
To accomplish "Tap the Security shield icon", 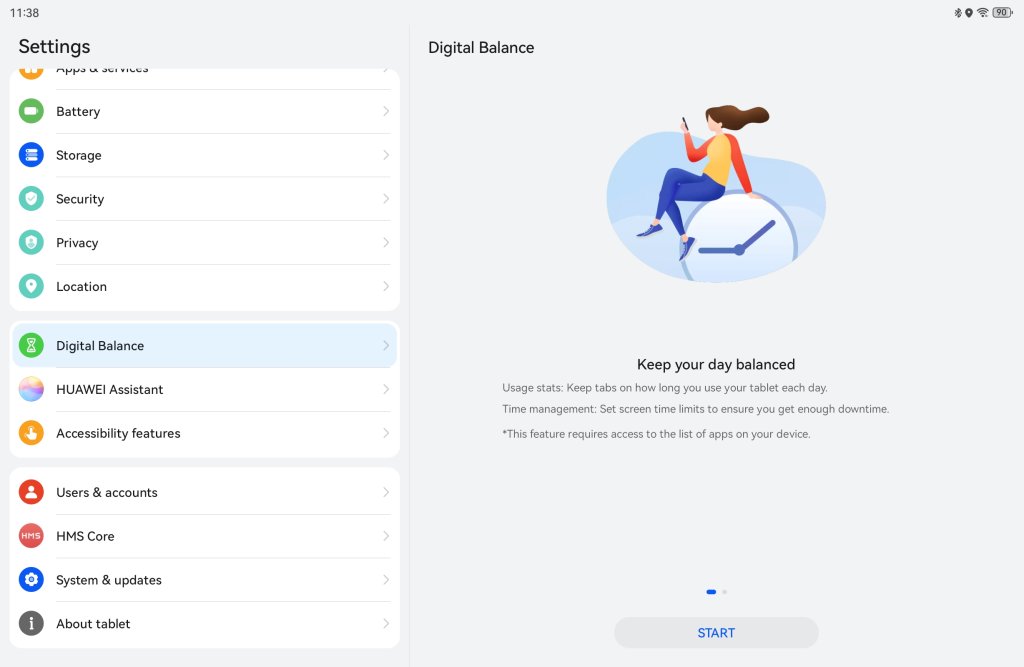I will pyautogui.click(x=31, y=199).
